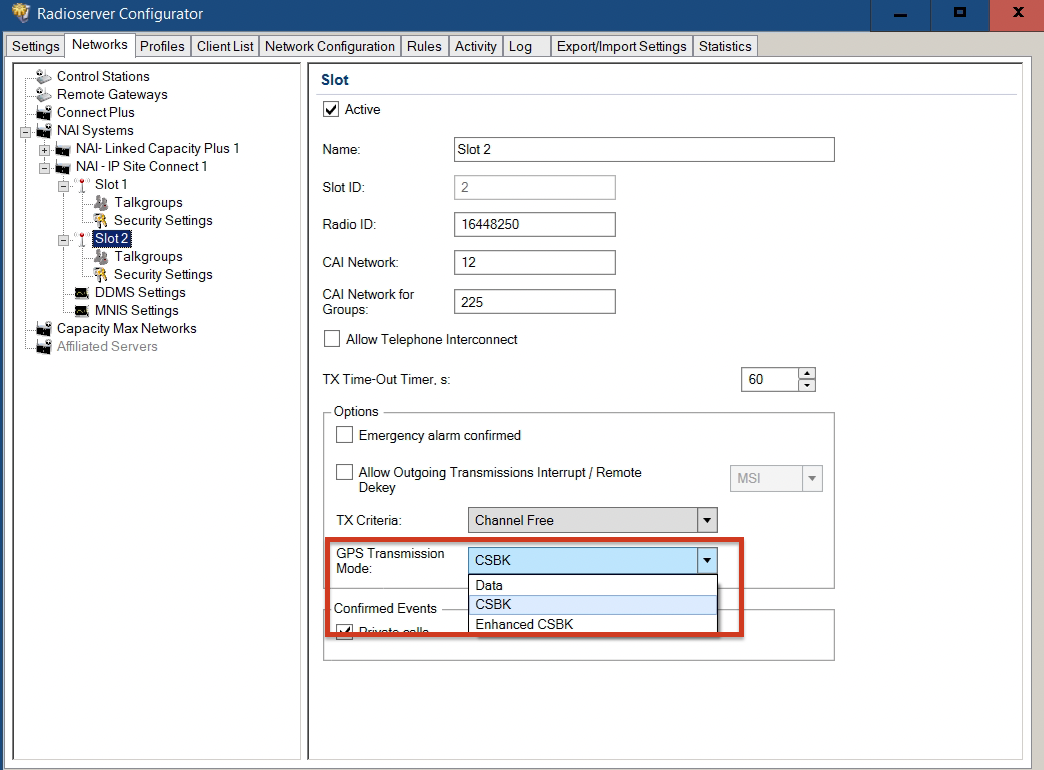This screenshot has height=770, width=1044.
Task: Select the highlighted Slot 2 tree item
Action: click(x=111, y=238)
